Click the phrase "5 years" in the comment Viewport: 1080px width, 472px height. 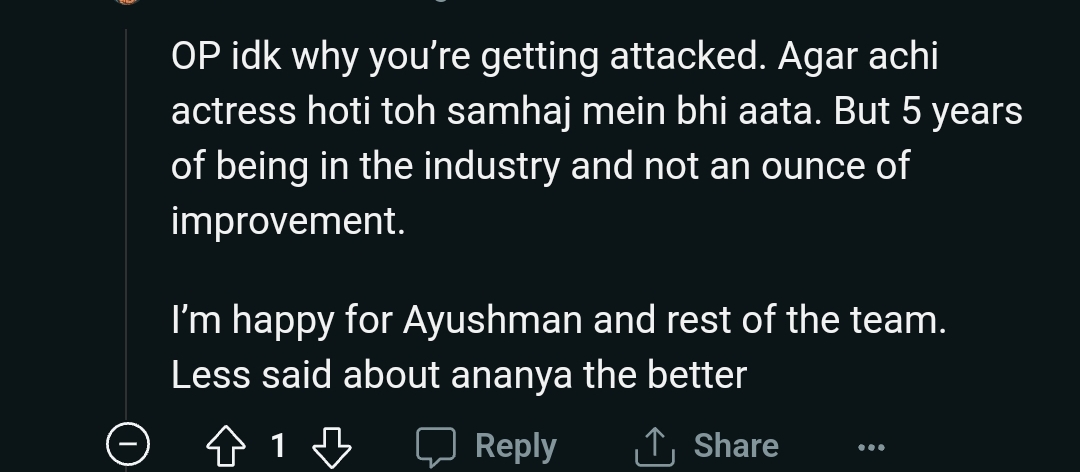coord(961,112)
